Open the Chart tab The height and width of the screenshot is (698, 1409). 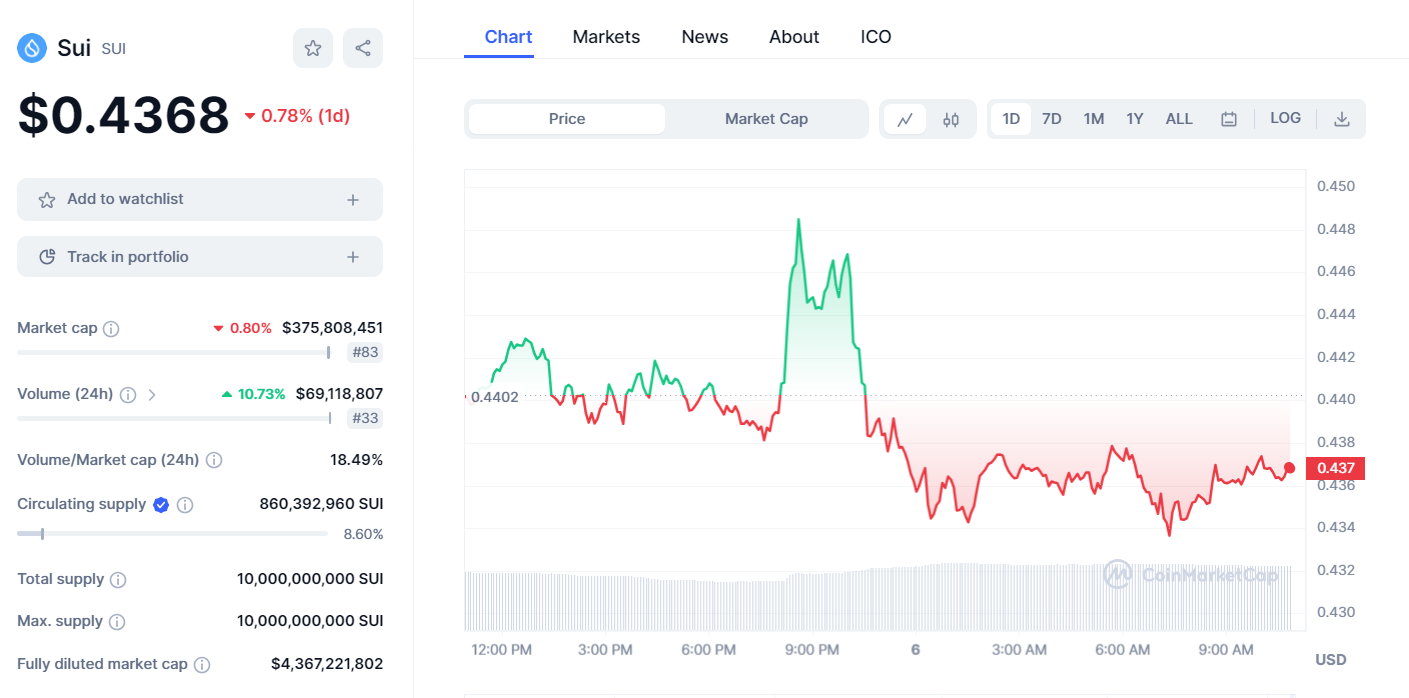point(508,37)
